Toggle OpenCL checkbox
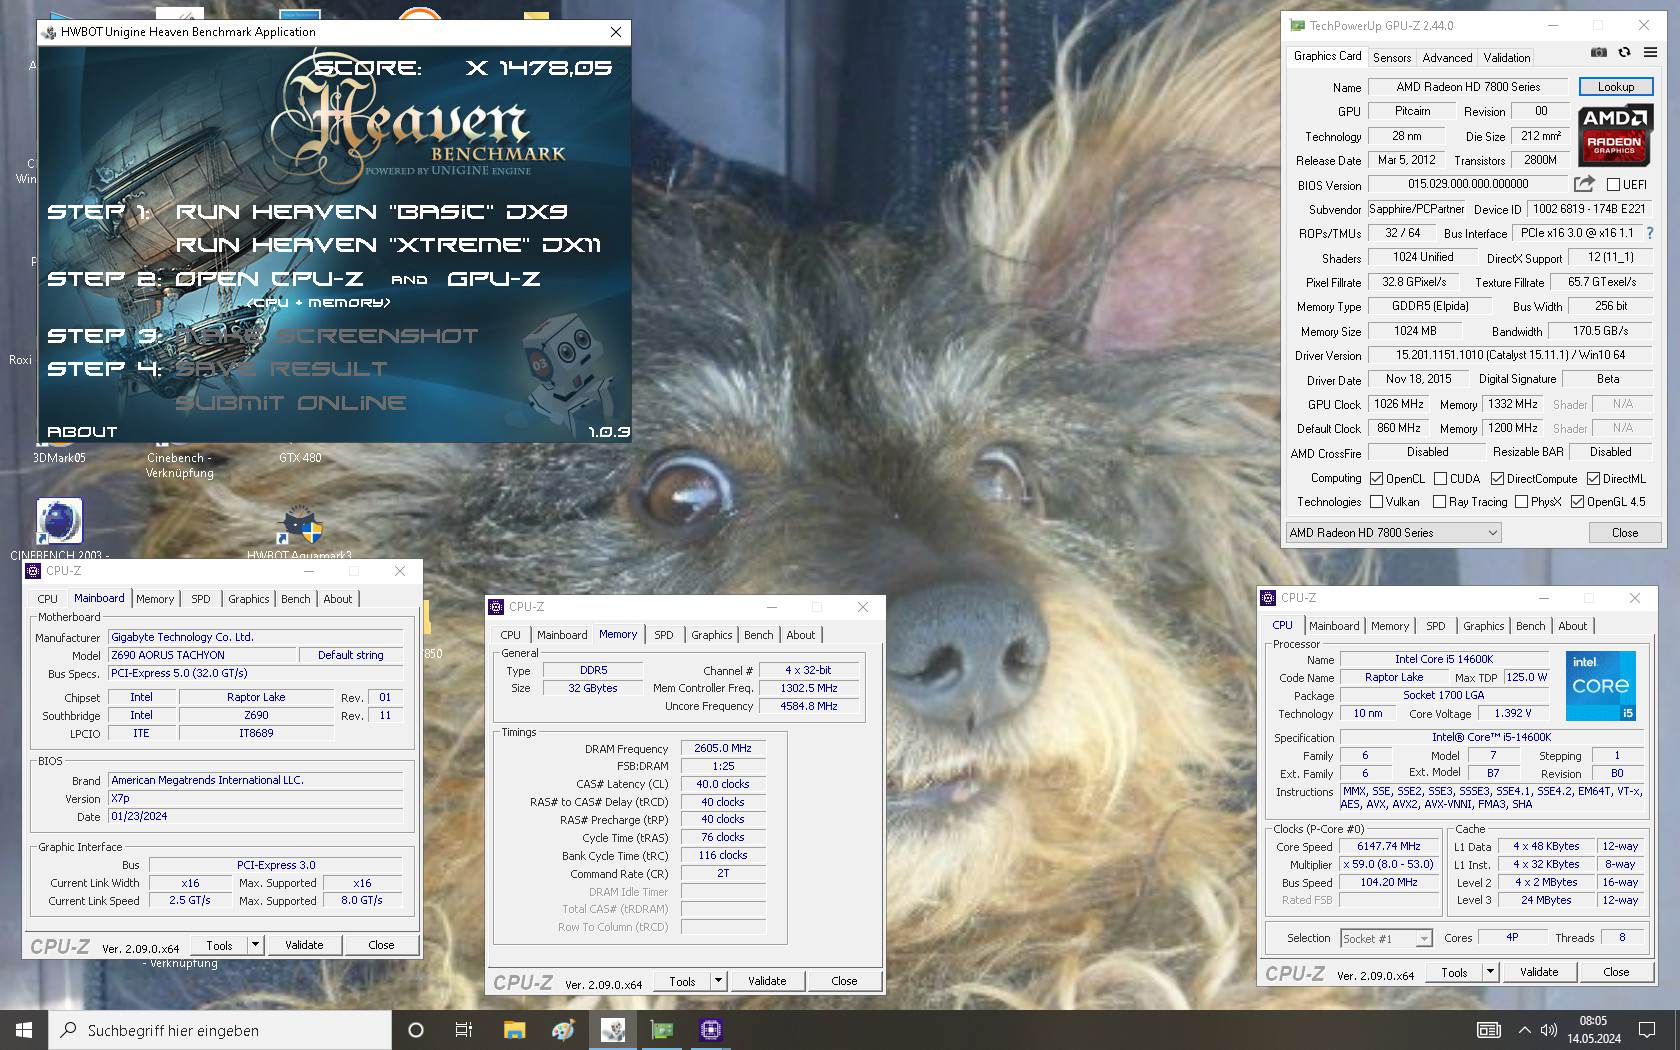The image size is (1680, 1050). click(x=1376, y=479)
